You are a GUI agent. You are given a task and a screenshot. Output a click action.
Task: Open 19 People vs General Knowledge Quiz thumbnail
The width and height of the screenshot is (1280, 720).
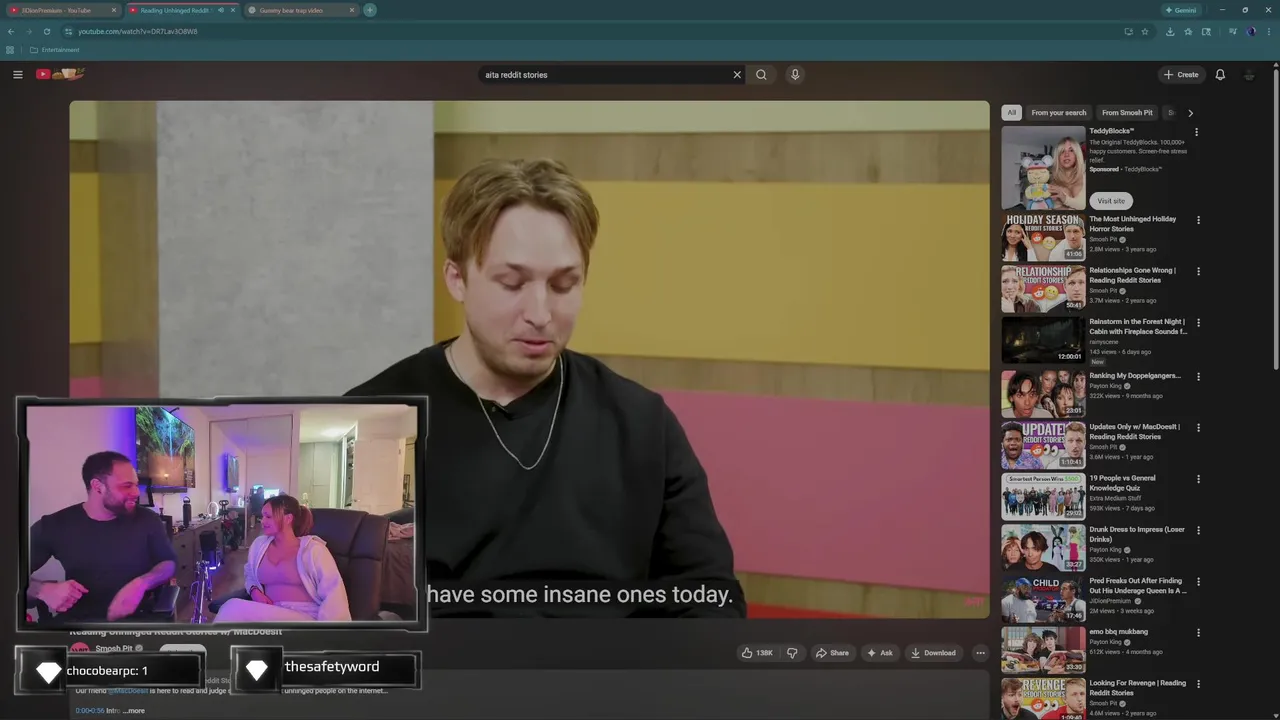(x=1043, y=496)
